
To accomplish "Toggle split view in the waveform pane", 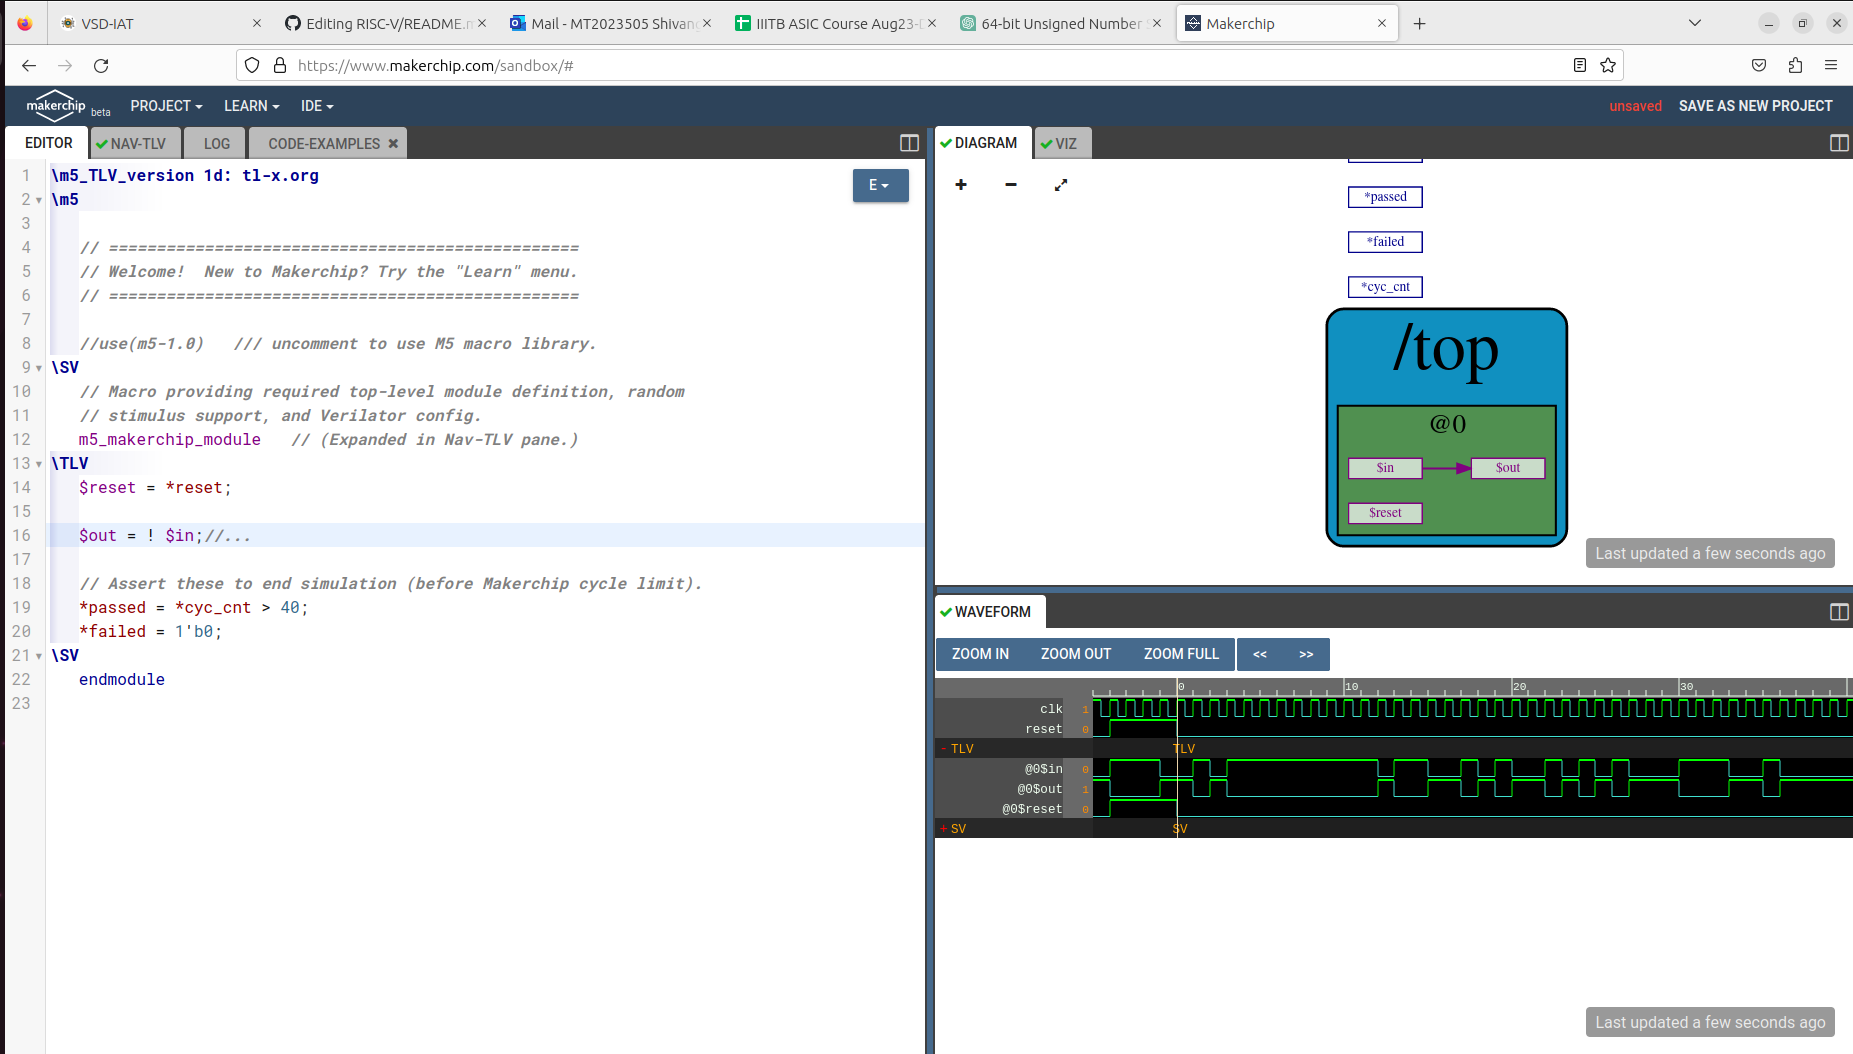I will click(1840, 611).
